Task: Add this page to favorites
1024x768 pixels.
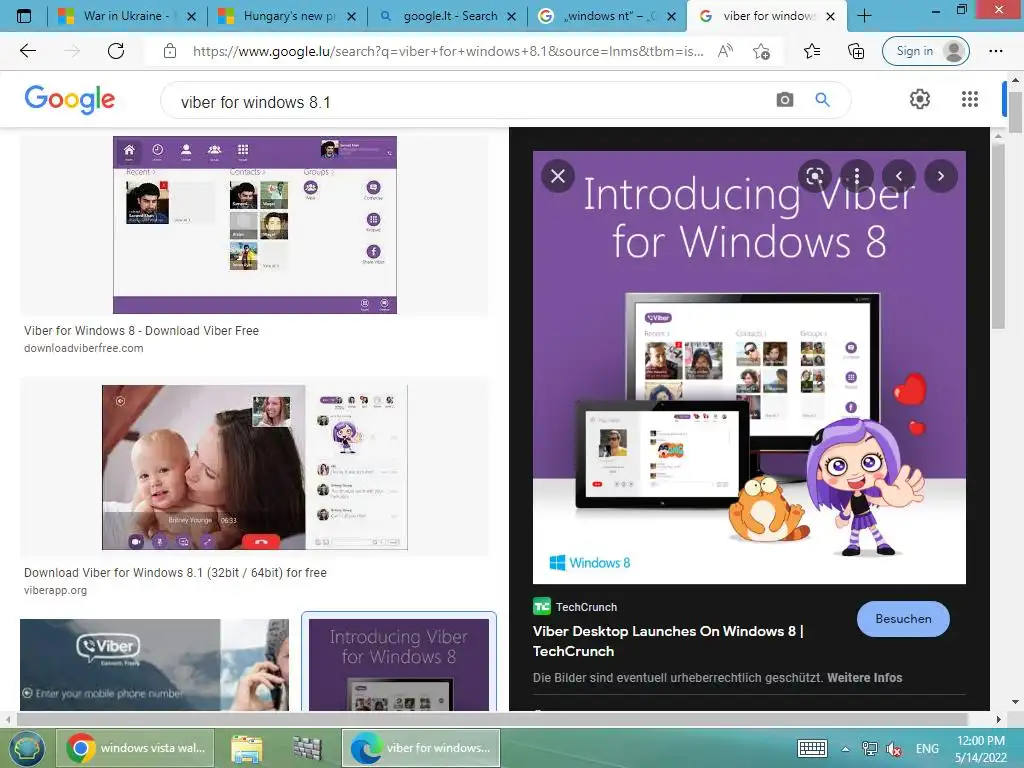Action: coord(761,51)
